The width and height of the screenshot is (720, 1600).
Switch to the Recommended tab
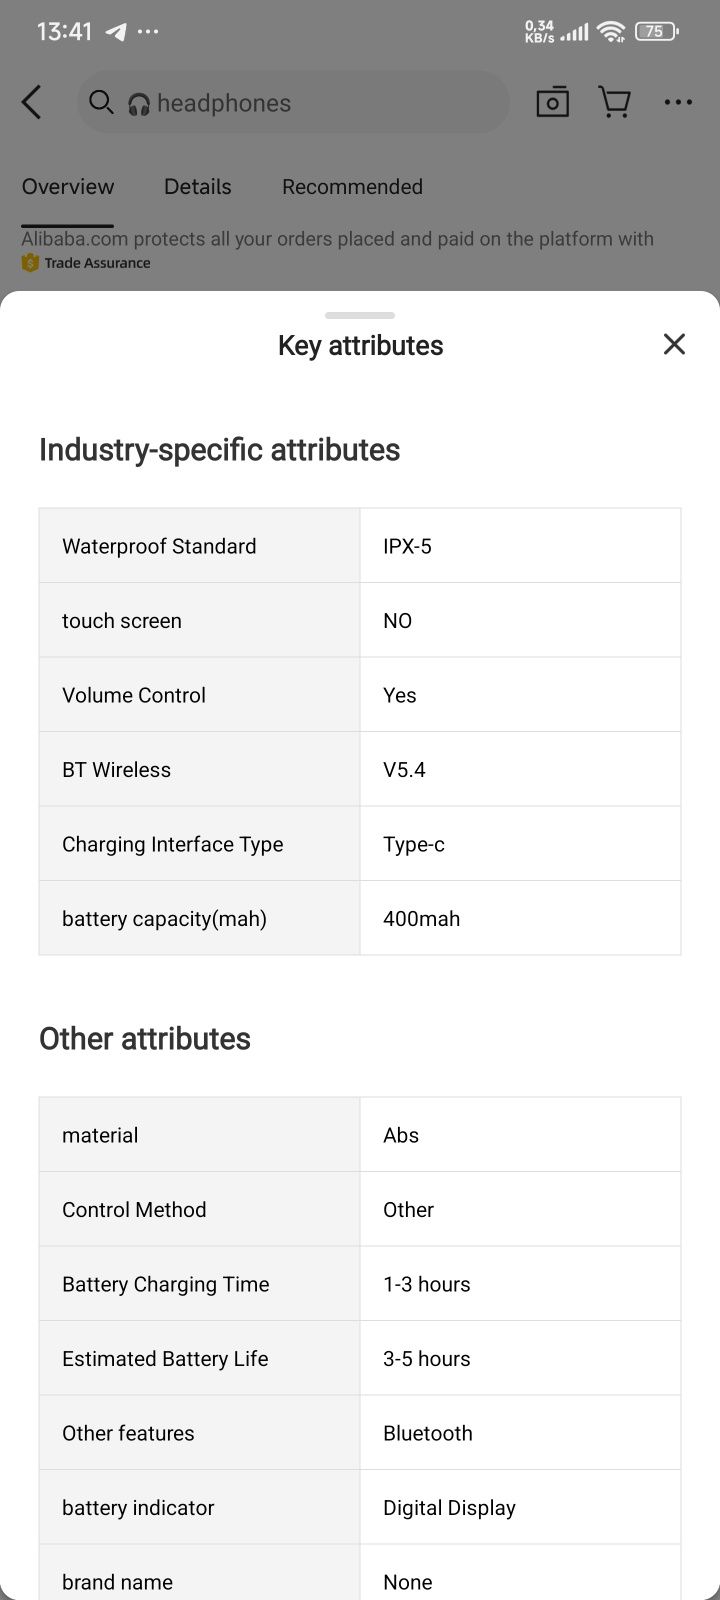pos(352,187)
